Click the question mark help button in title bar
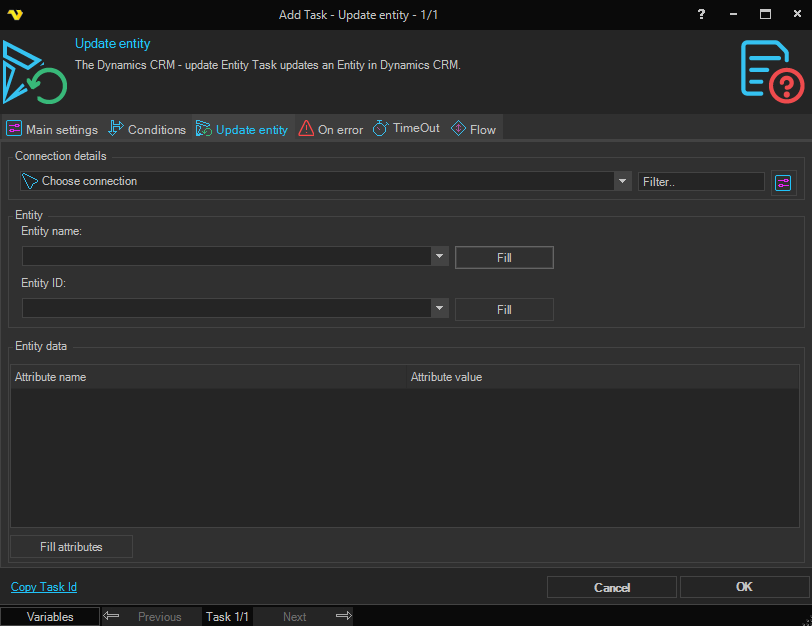 point(701,14)
